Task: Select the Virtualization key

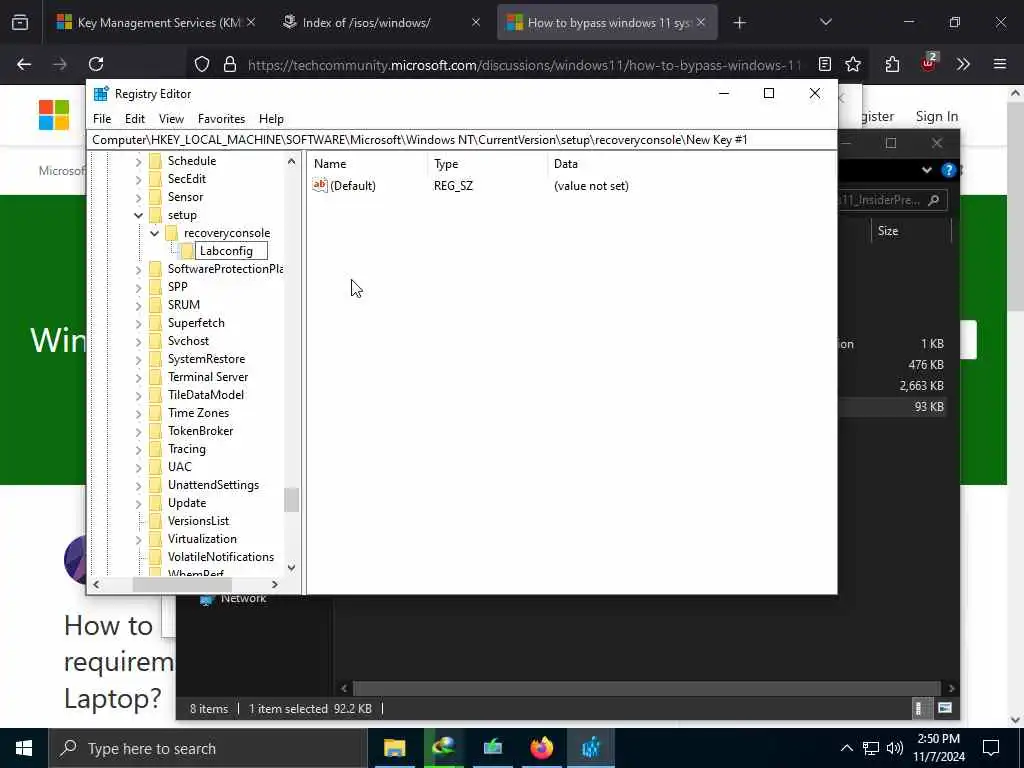Action: click(x=202, y=539)
